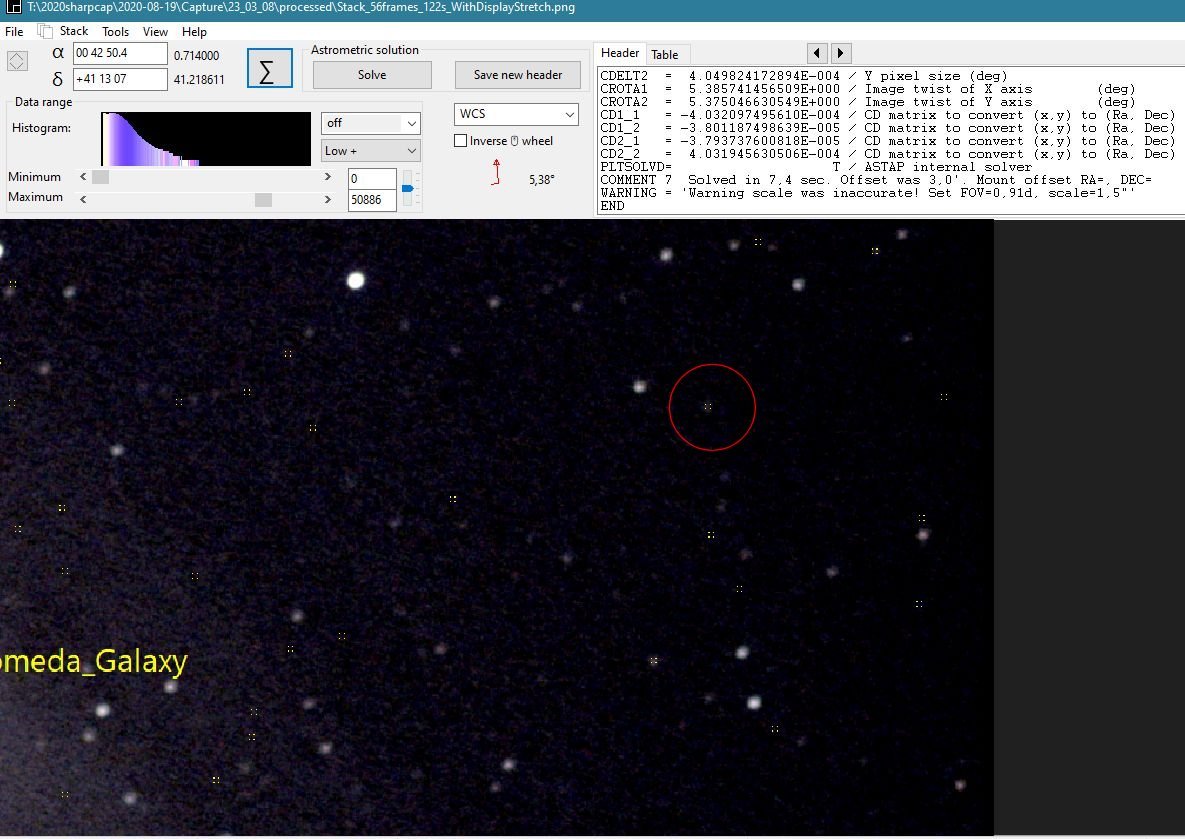The width and height of the screenshot is (1185, 839).
Task: Click the blue vertical slider beside value fields
Action: coord(407,188)
